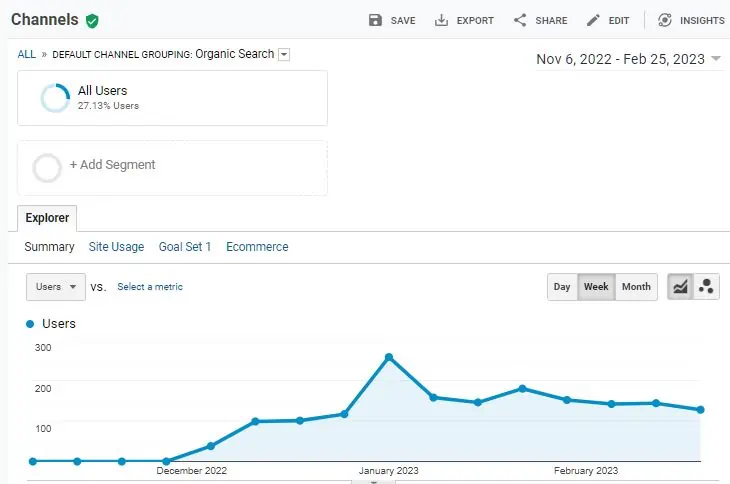Open the Insights panel icon
The image size is (730, 484).
pyautogui.click(x=665, y=20)
